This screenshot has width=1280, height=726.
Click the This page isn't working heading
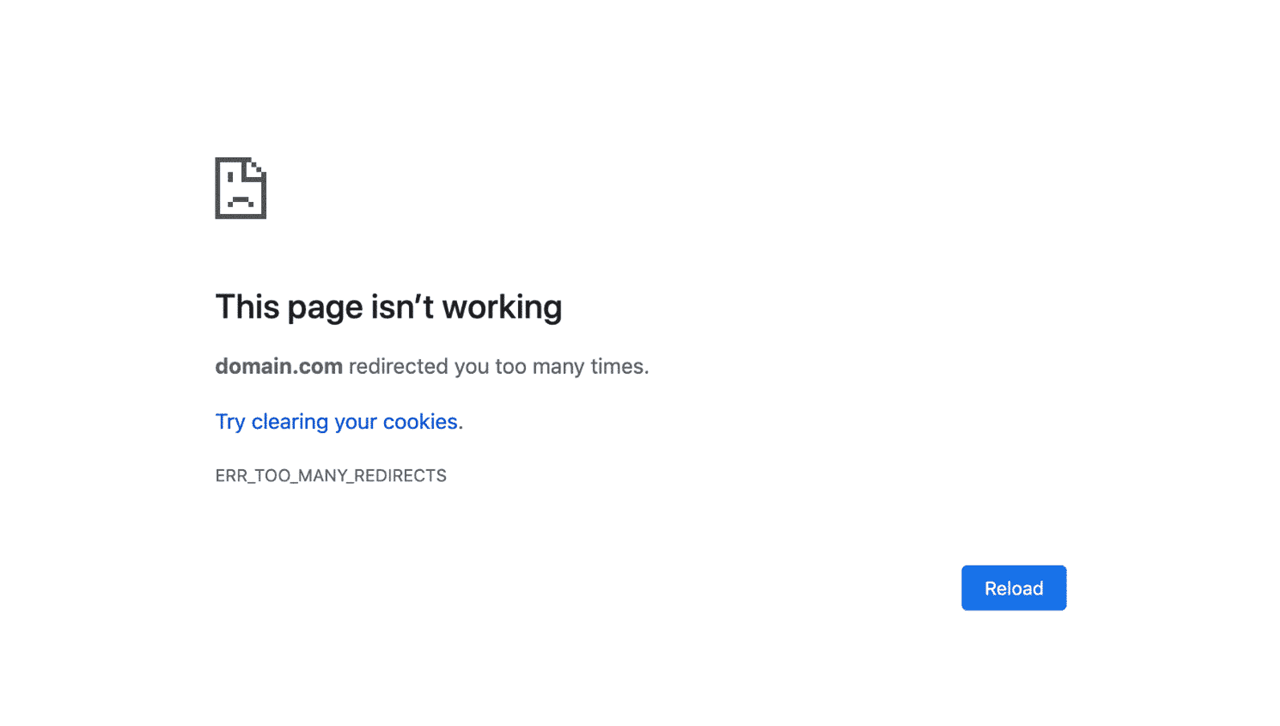[x=389, y=307]
